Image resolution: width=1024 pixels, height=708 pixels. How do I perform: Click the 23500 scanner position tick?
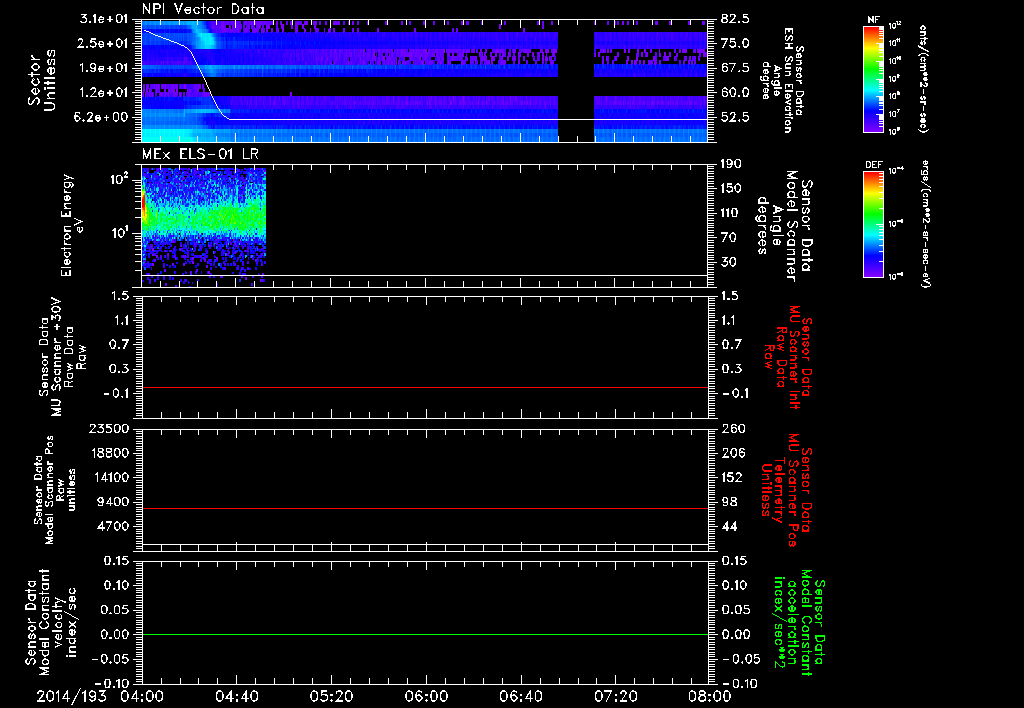pyautogui.click(x=108, y=429)
